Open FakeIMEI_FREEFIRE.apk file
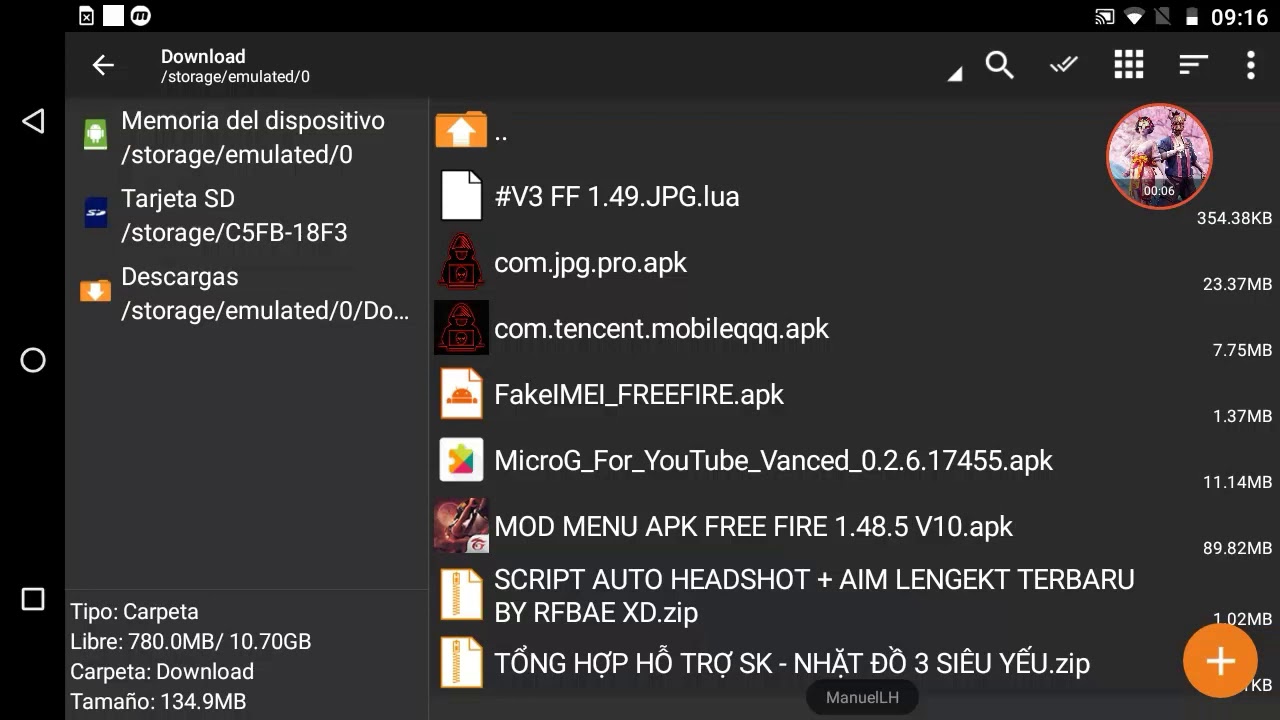This screenshot has height=720, width=1280. pyautogui.click(x=855, y=395)
